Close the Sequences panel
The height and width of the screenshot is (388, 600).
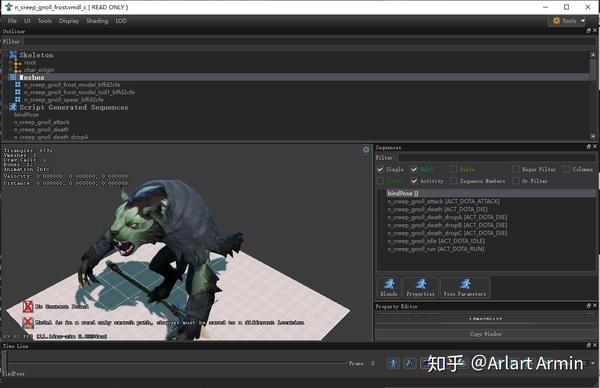[595, 147]
